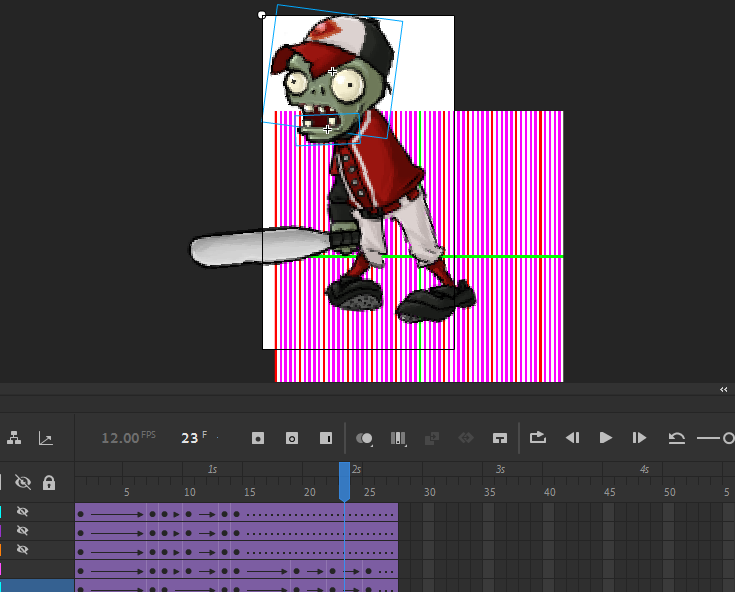Viewport: 735px width, 592px height.
Task: Click the 12.00 FPS frame rate field
Action: 128,438
